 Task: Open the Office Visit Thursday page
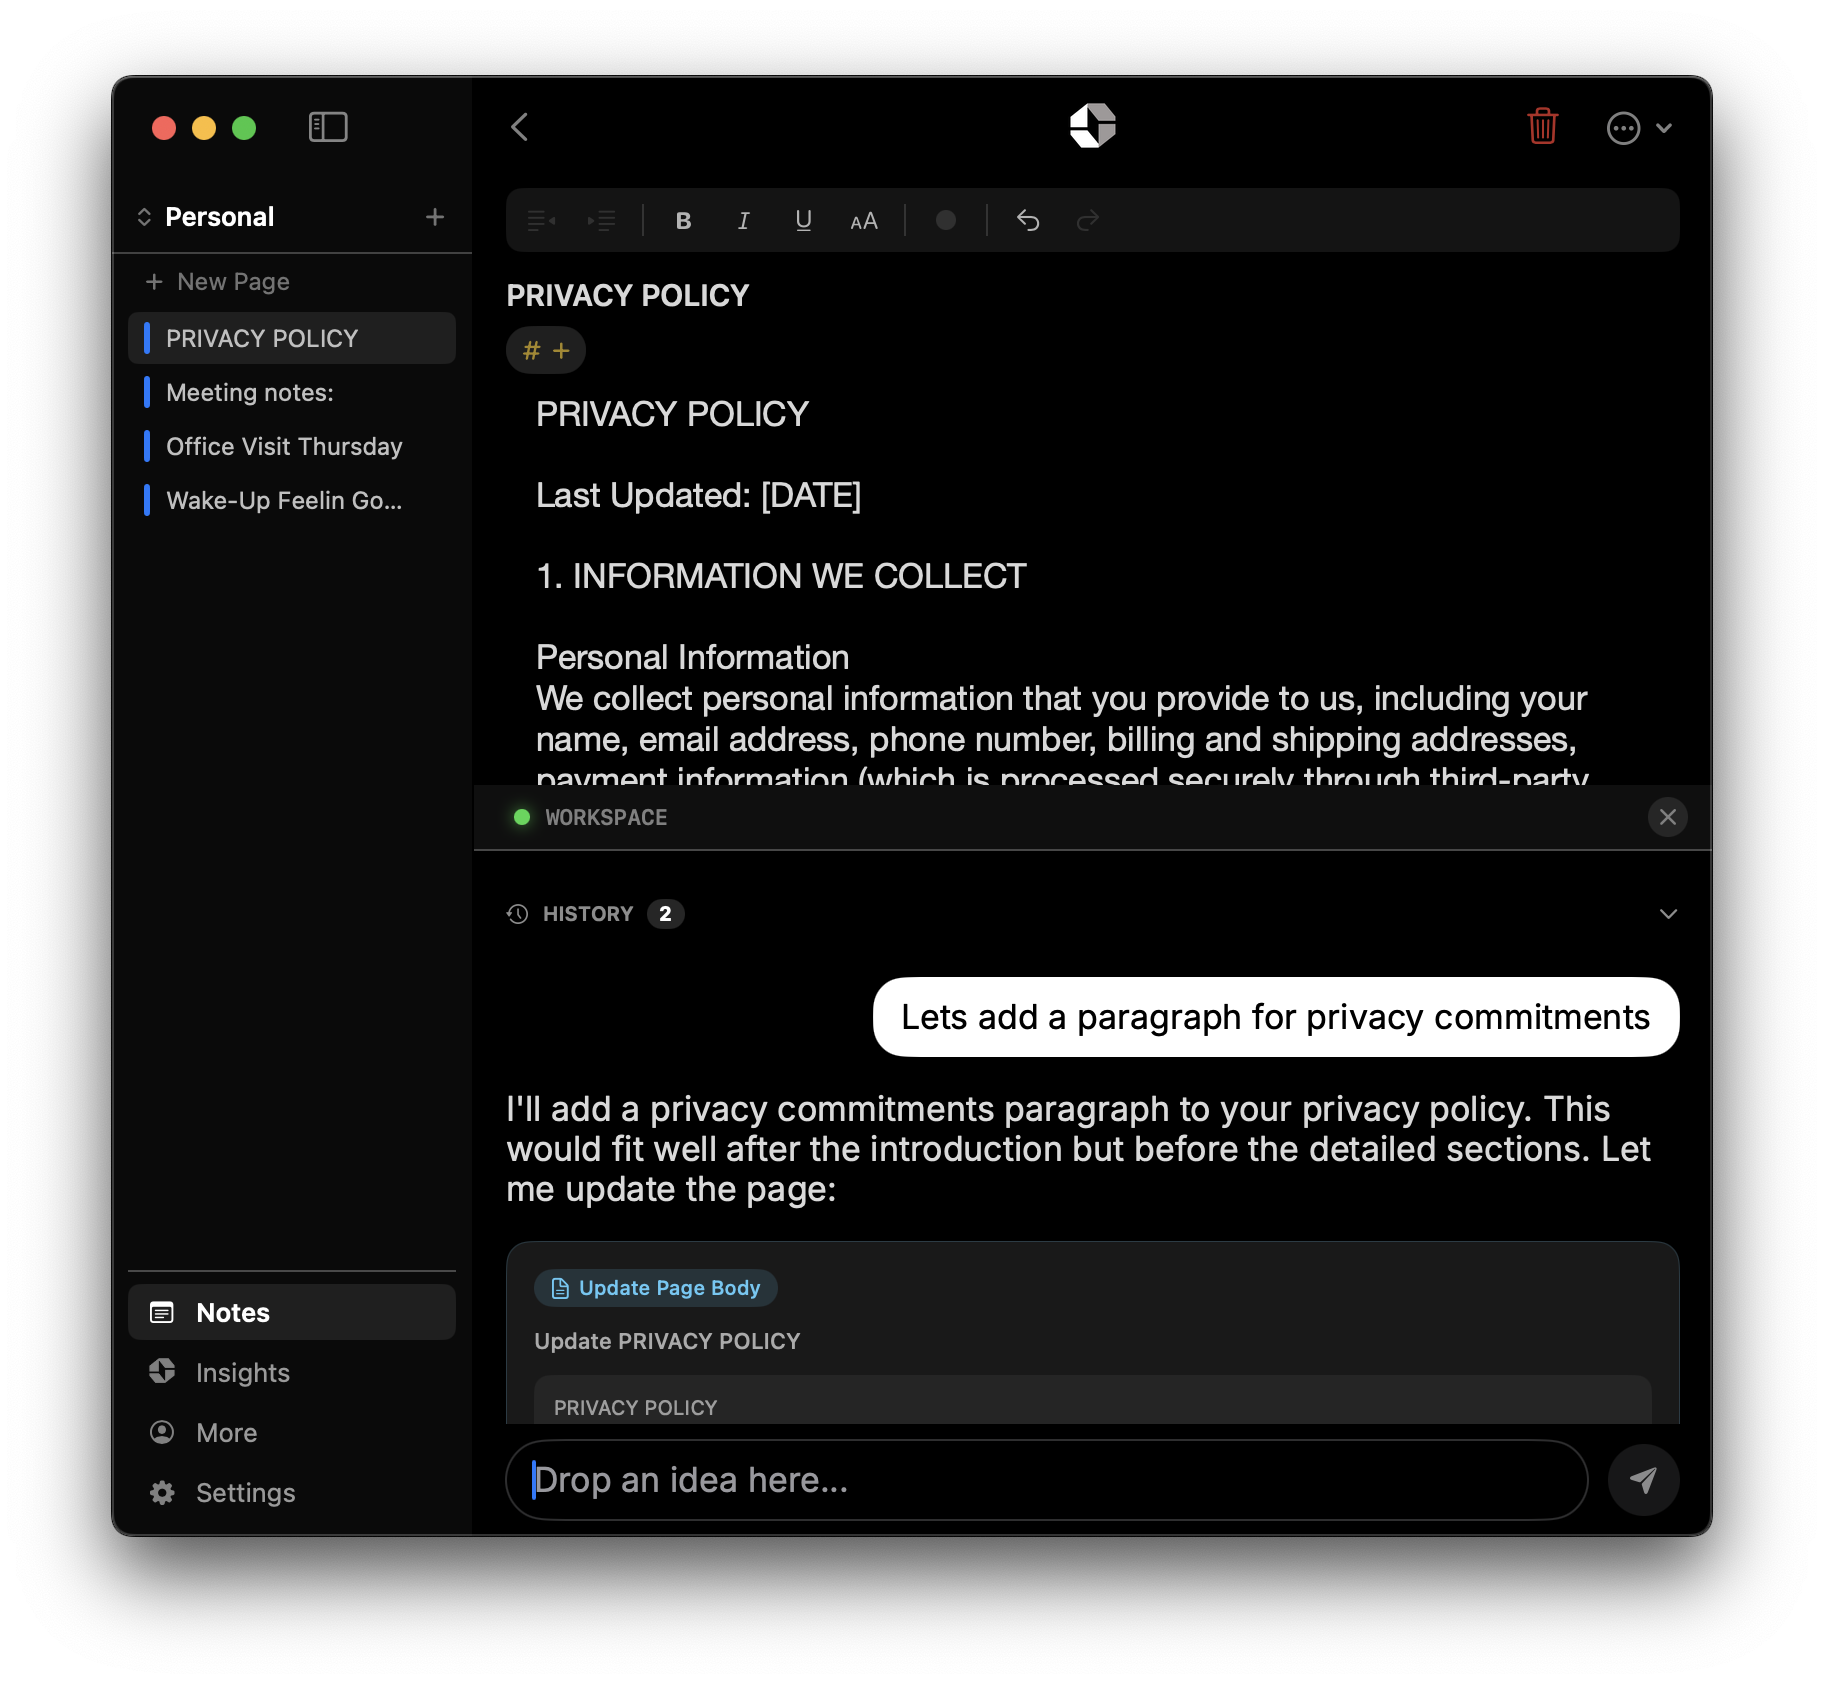(292, 446)
